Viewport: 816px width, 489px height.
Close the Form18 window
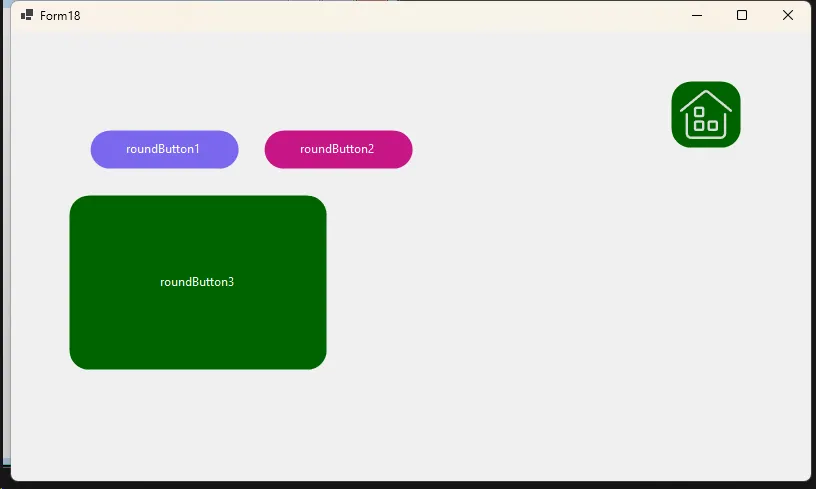coord(788,15)
